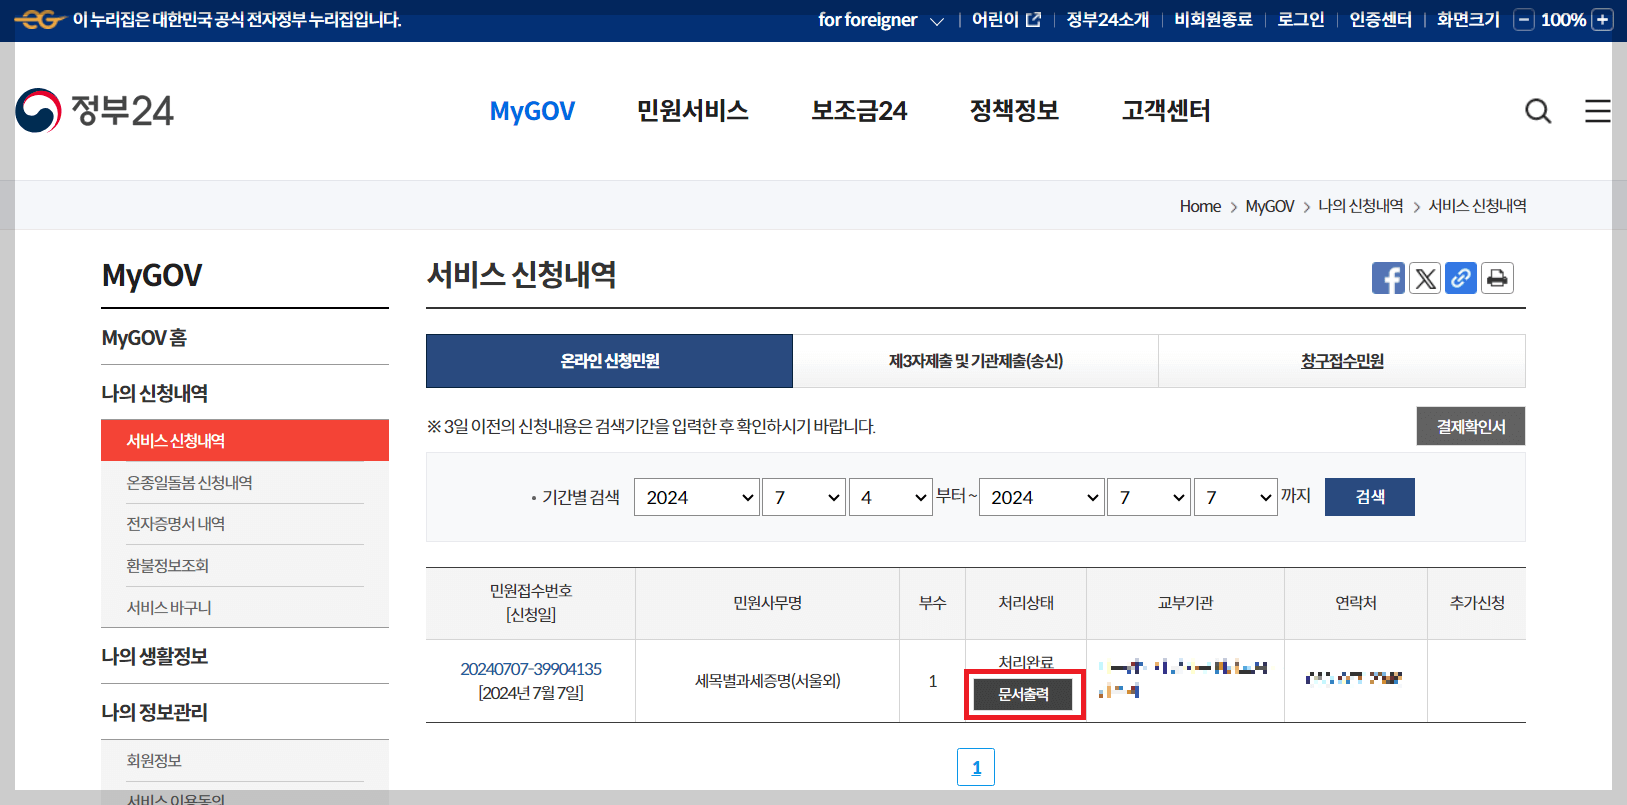The image size is (1627, 805).
Task: Share page on X (Twitter) icon
Action: coord(1425,278)
